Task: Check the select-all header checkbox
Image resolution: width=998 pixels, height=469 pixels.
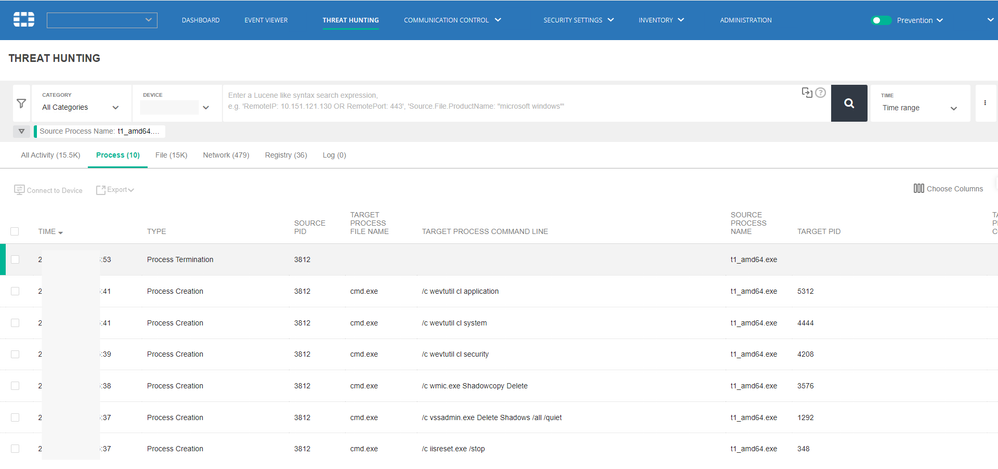Action: [15, 231]
